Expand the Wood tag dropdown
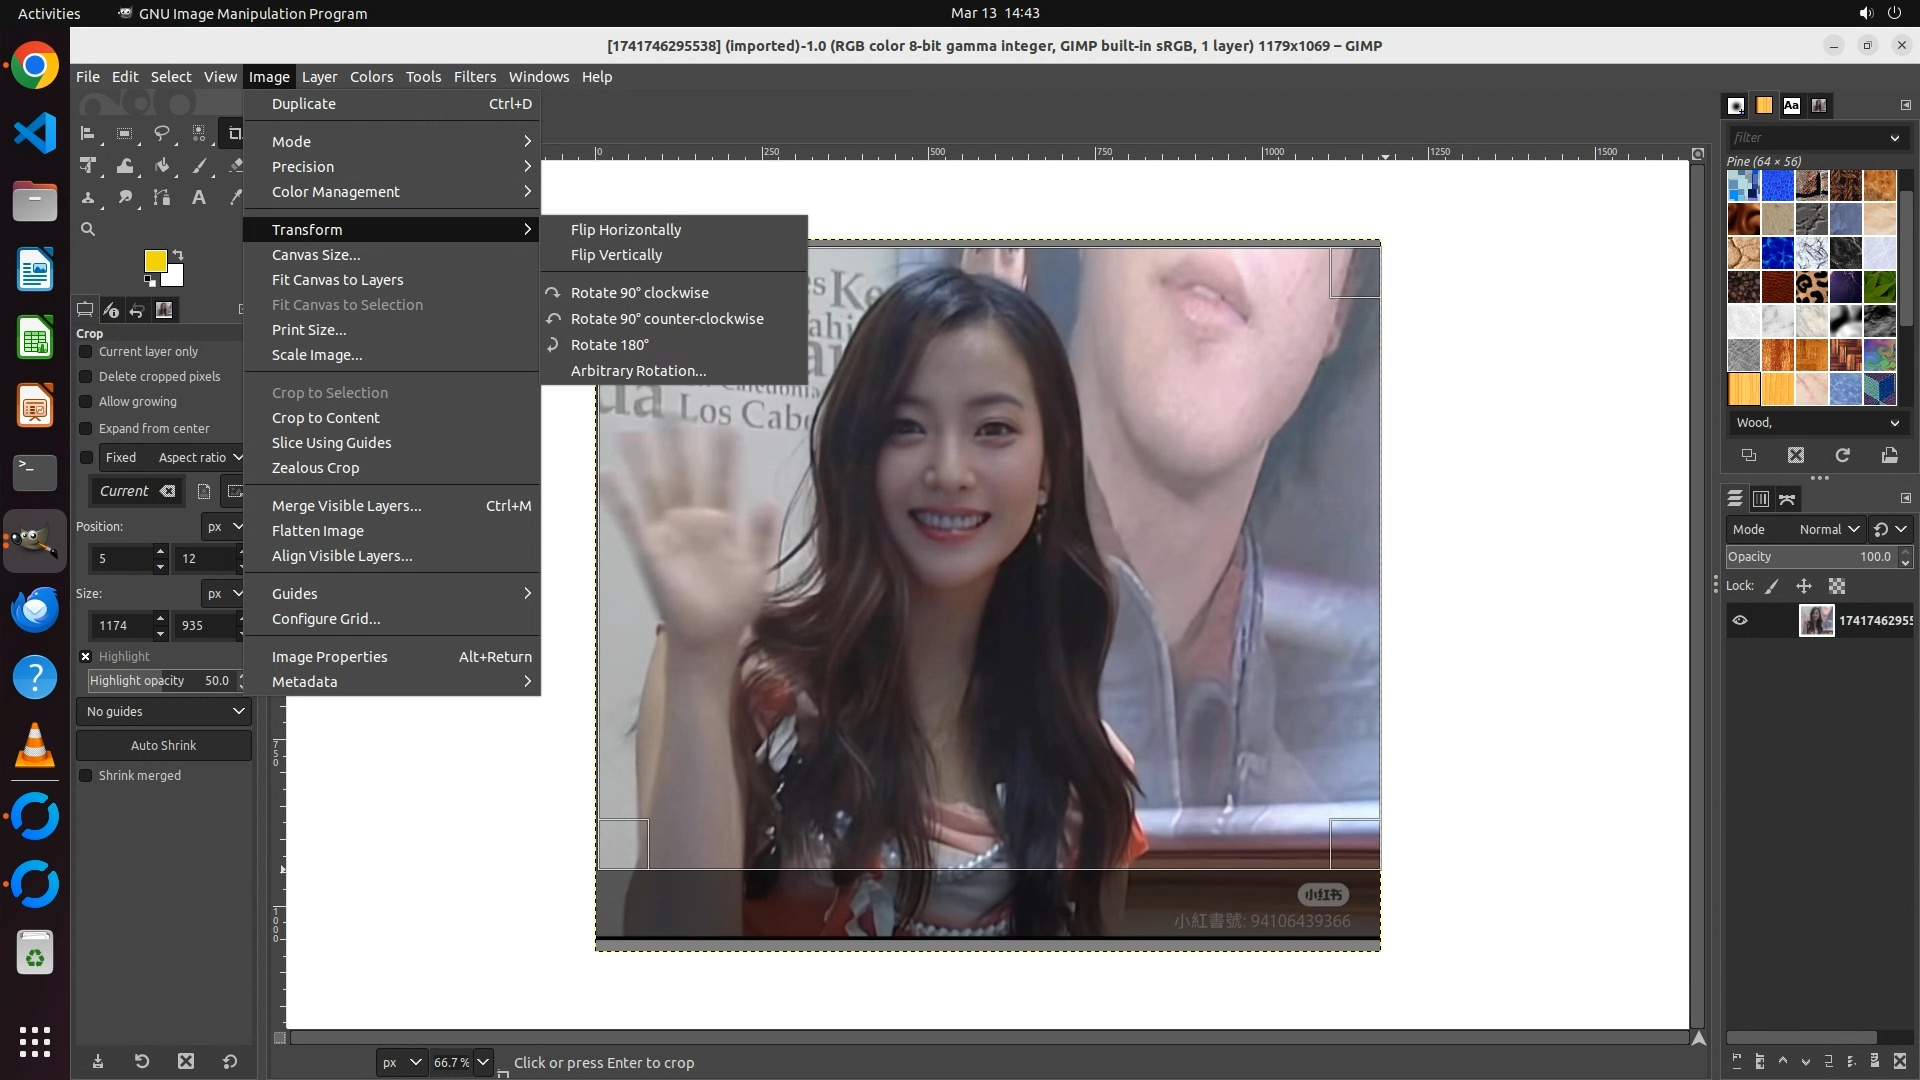The height and width of the screenshot is (1080, 1920). 1893,423
